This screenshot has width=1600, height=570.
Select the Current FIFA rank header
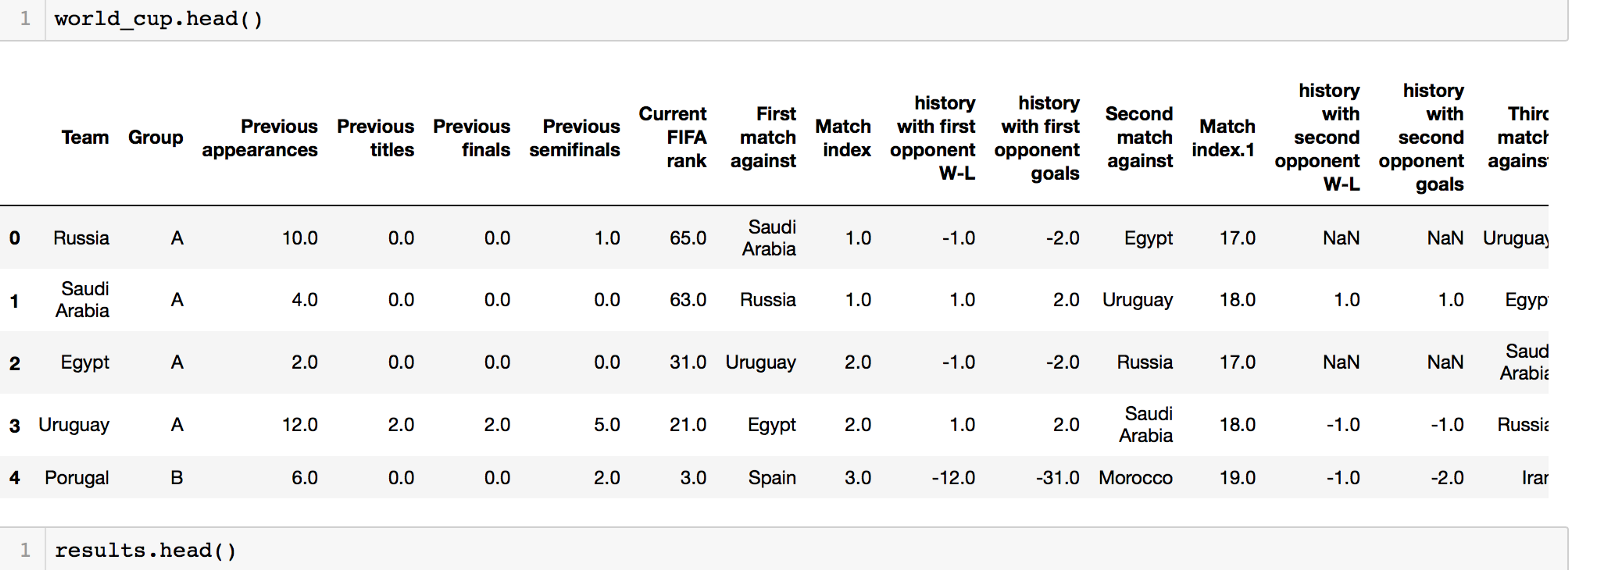tap(673, 137)
